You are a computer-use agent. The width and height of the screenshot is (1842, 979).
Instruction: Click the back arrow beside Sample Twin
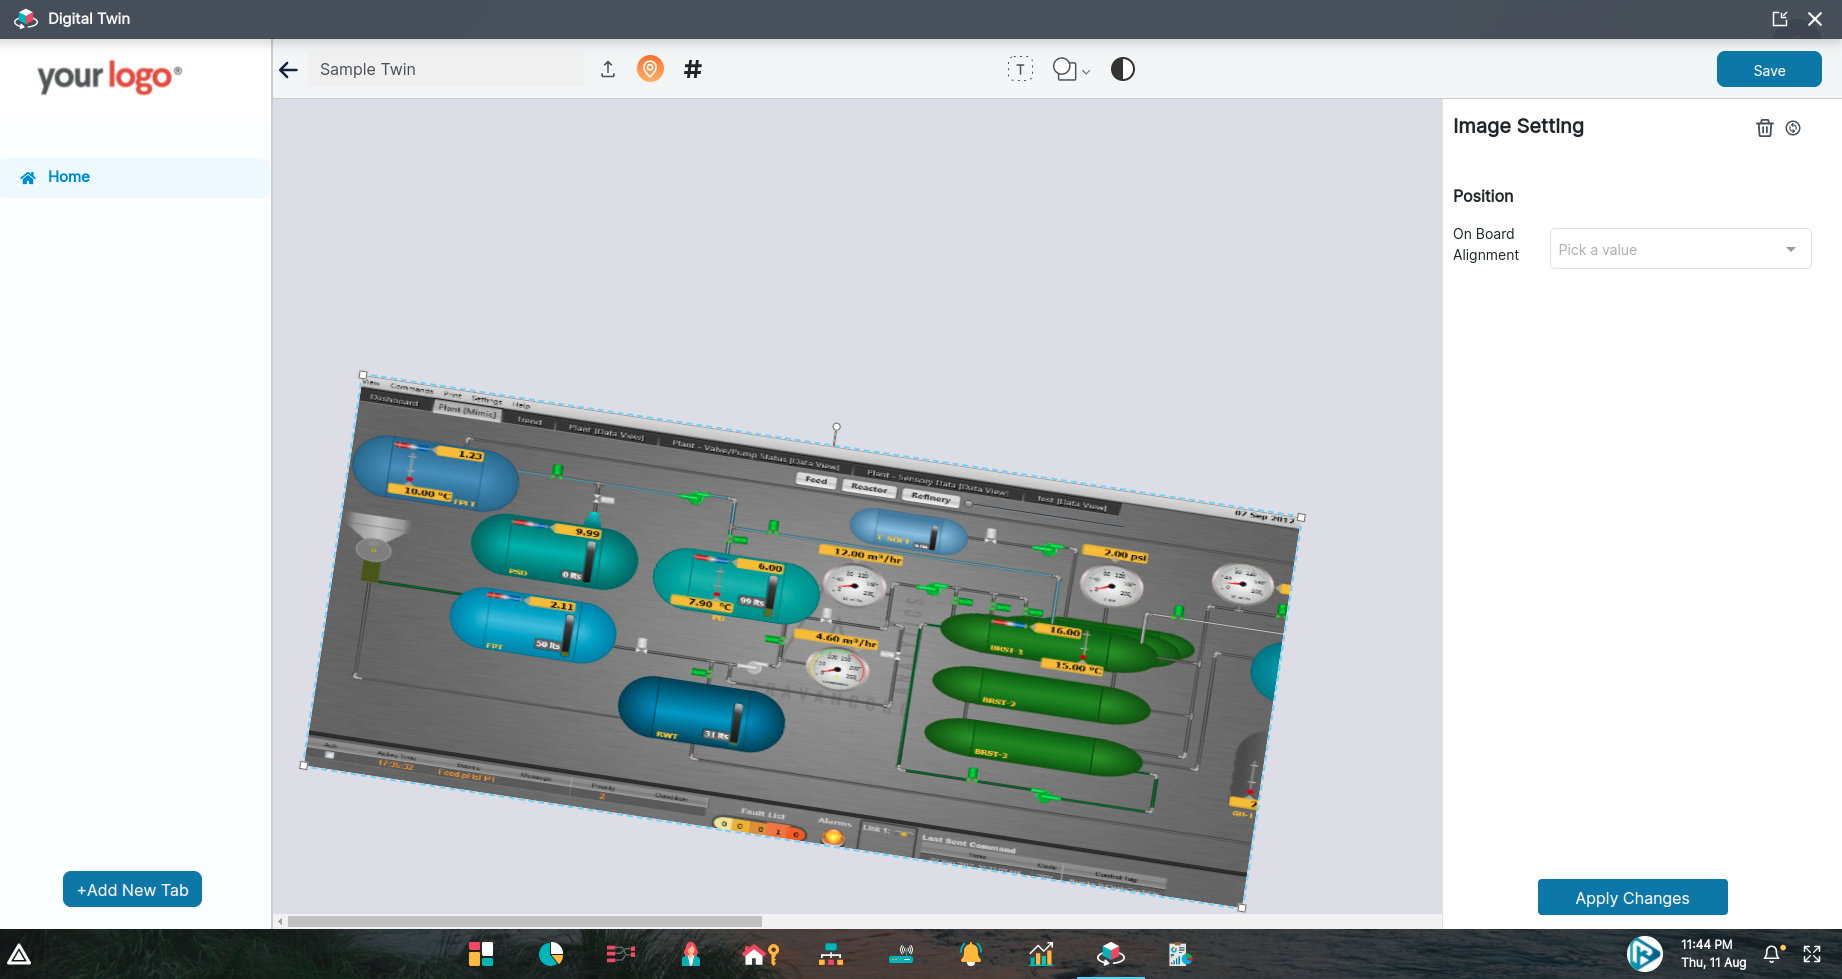(289, 70)
